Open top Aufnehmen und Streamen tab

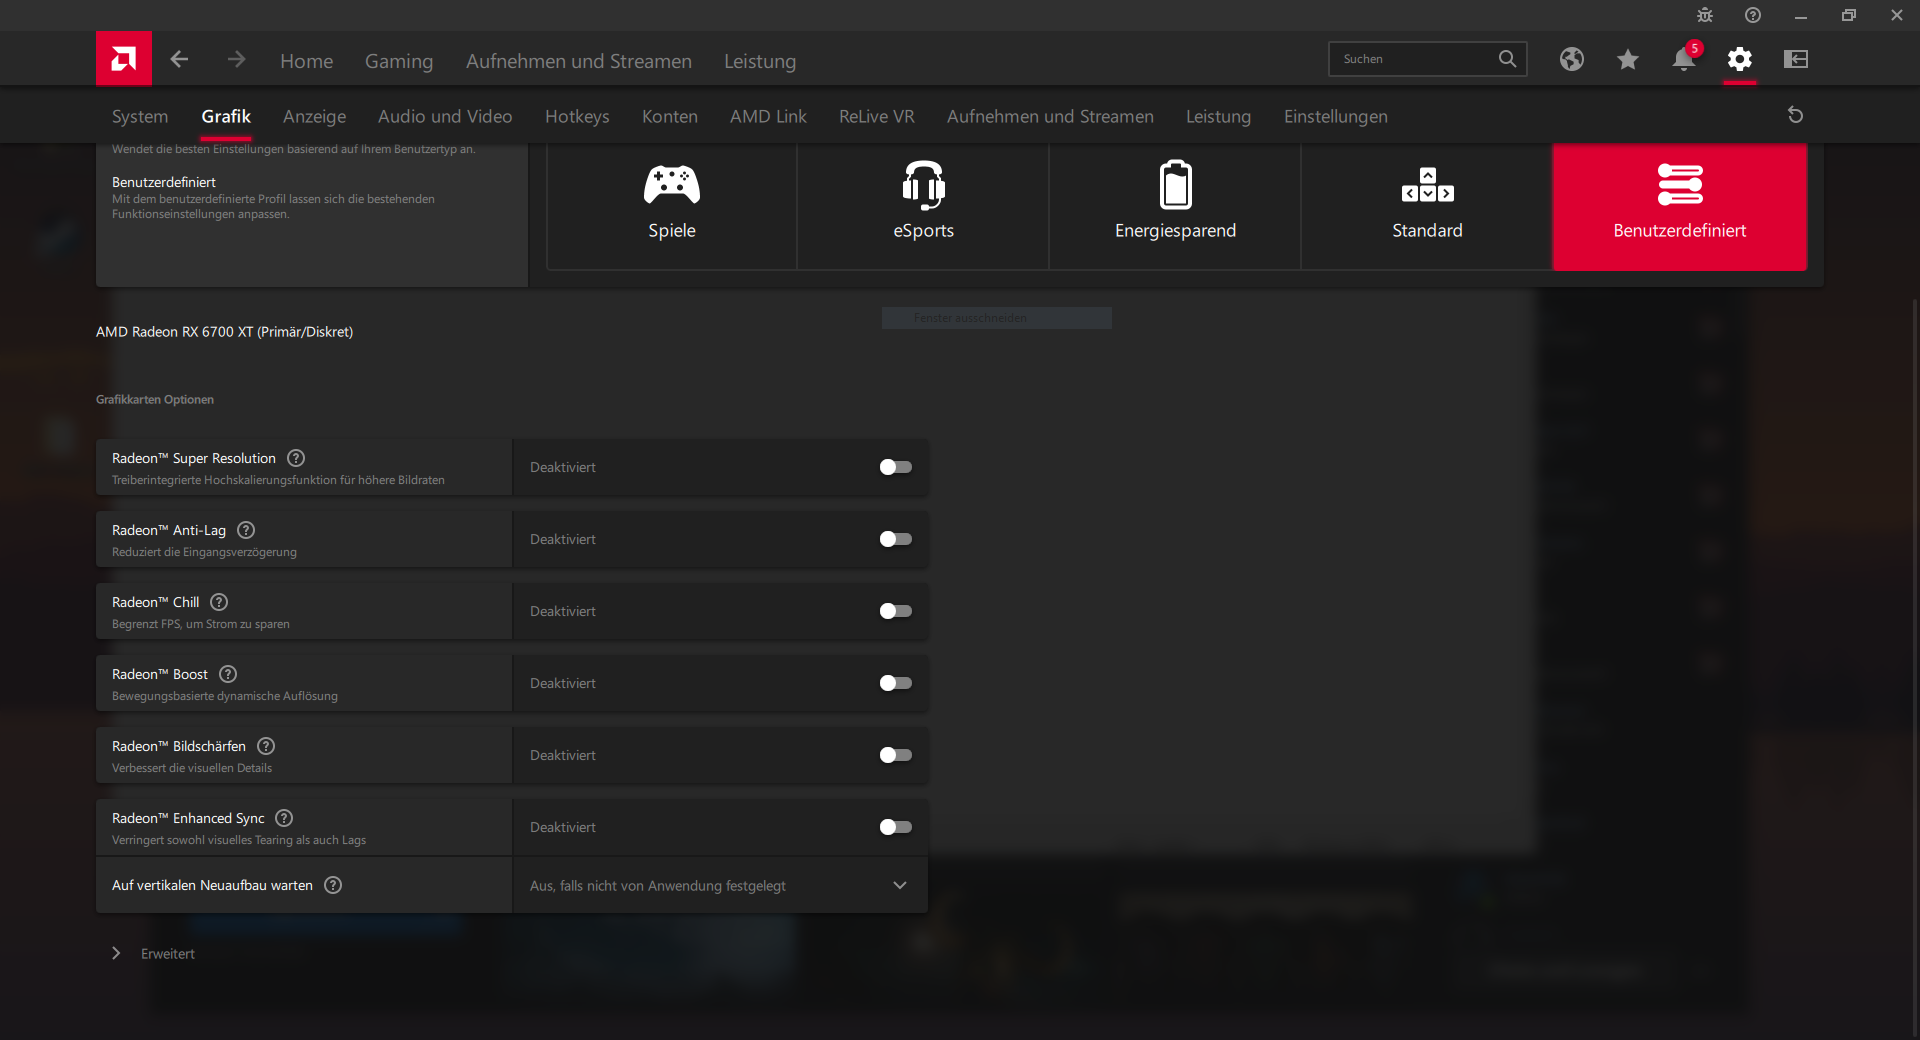[x=579, y=61]
